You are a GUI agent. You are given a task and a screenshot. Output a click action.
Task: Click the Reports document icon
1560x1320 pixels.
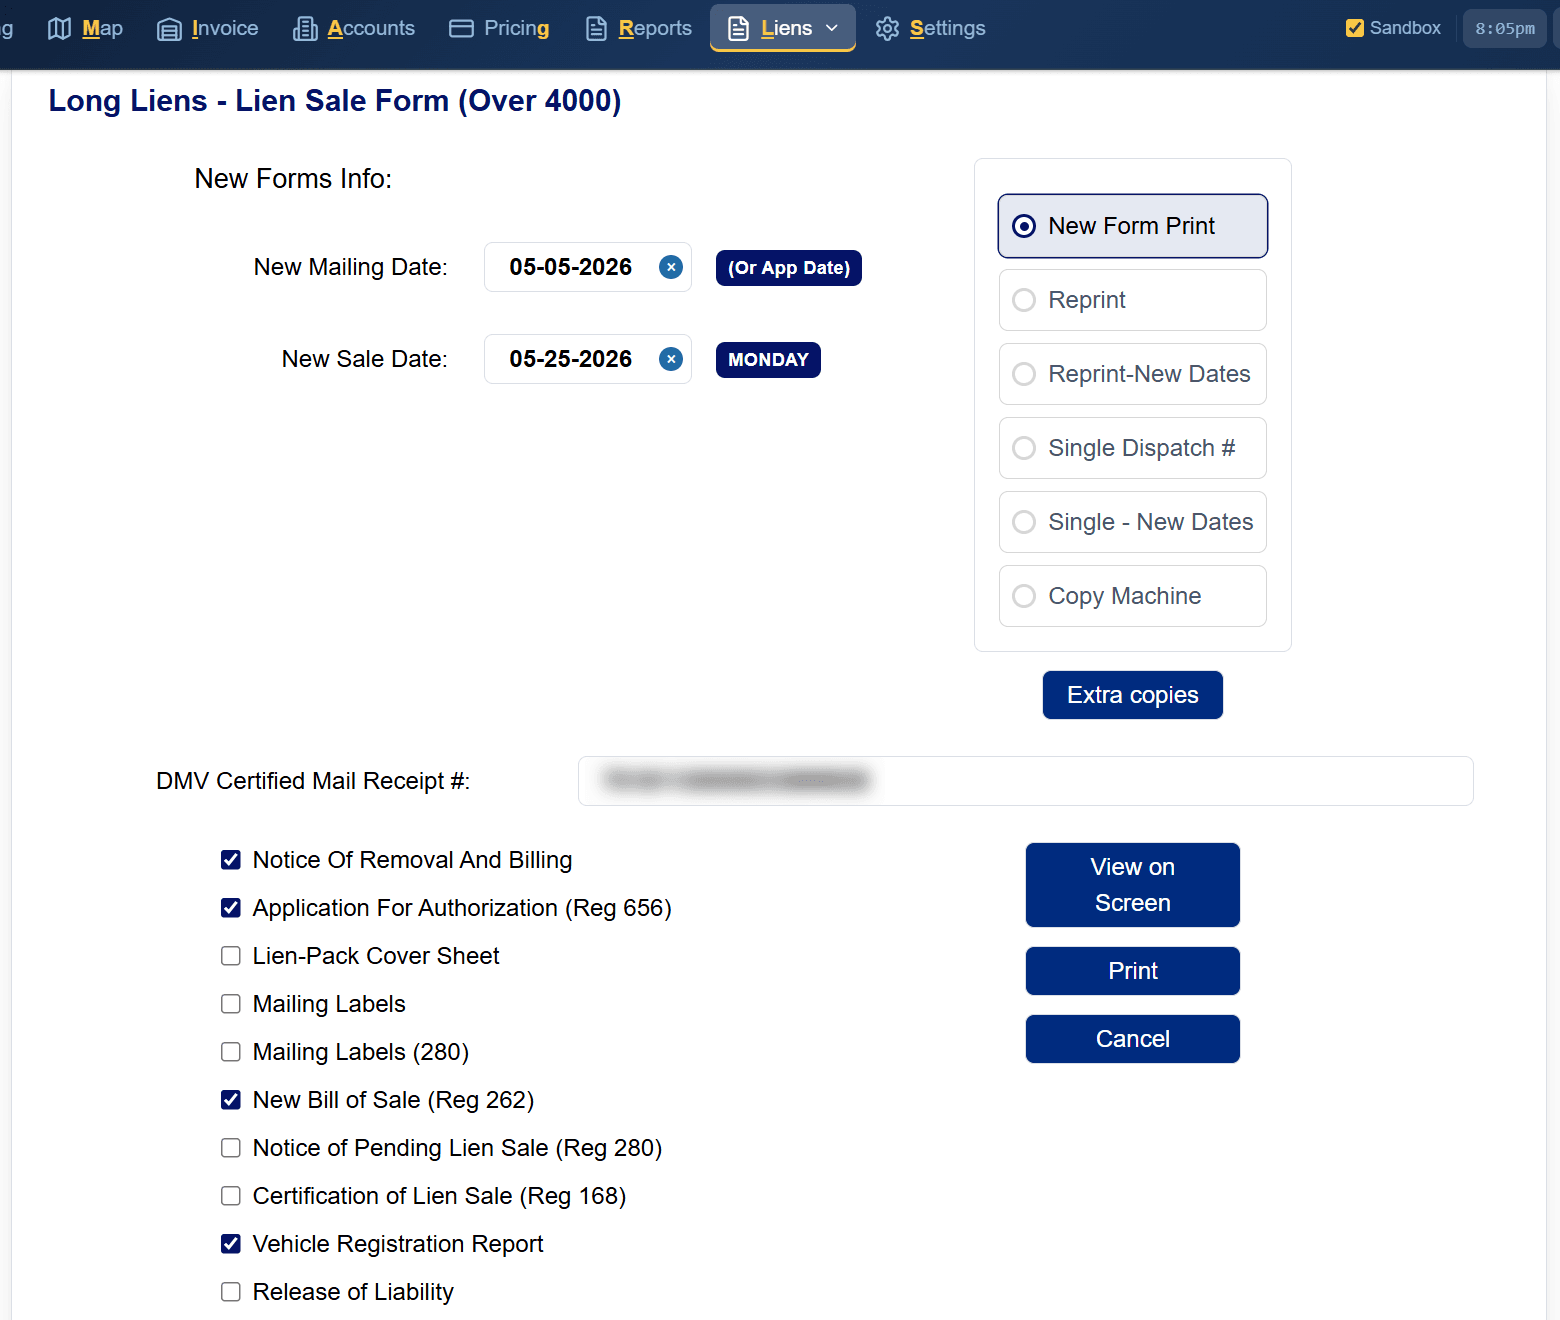pyautogui.click(x=596, y=29)
